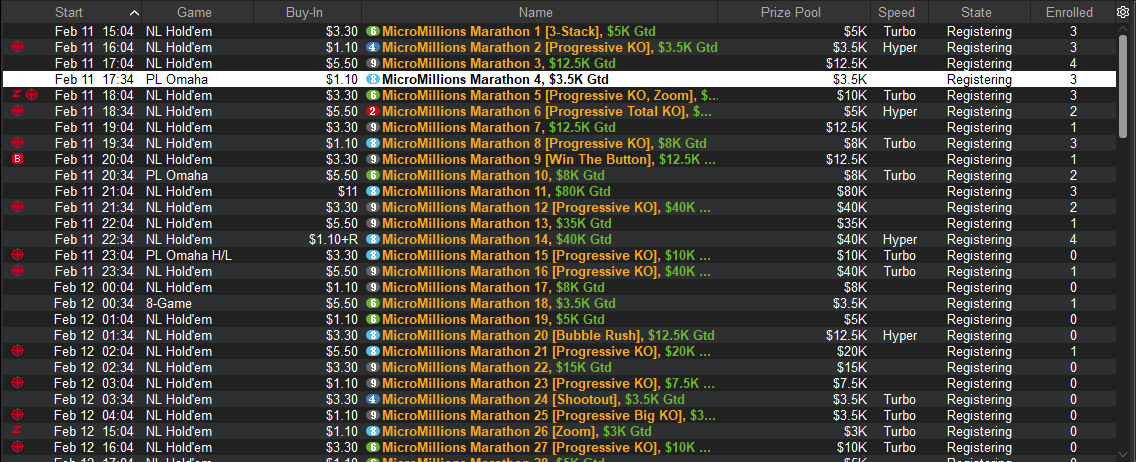This screenshot has height=462, width=1136.
Task: Click Turbo speed on Marathon 1 row
Action: 900,32
